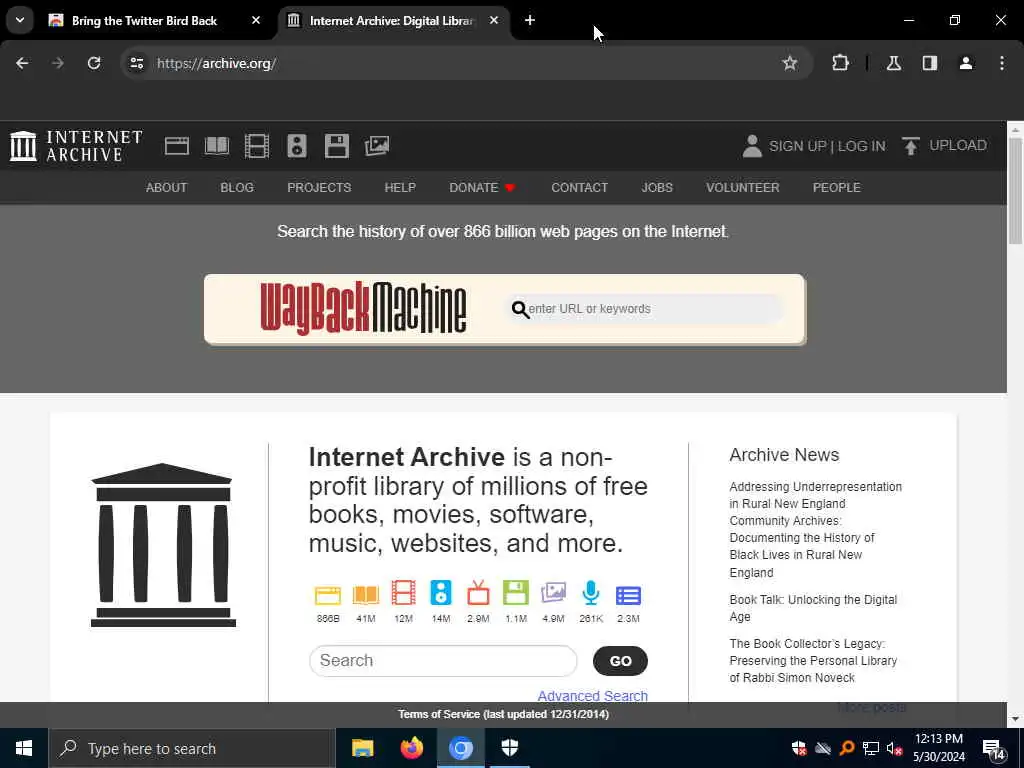Read Addressing Underrepresentation in Rural New England article
Image resolution: width=1024 pixels, height=768 pixels.
(815, 529)
